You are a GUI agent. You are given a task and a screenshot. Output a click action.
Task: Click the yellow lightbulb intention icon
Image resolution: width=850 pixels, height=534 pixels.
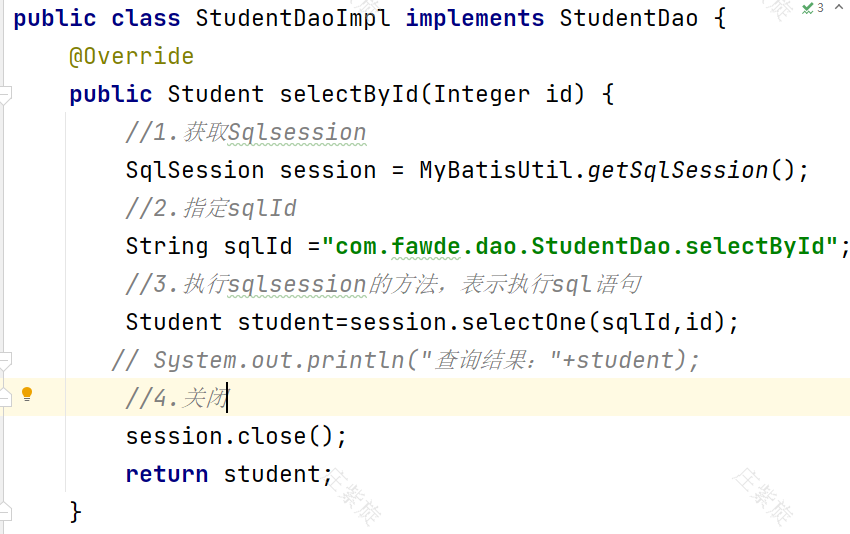[x=27, y=394]
